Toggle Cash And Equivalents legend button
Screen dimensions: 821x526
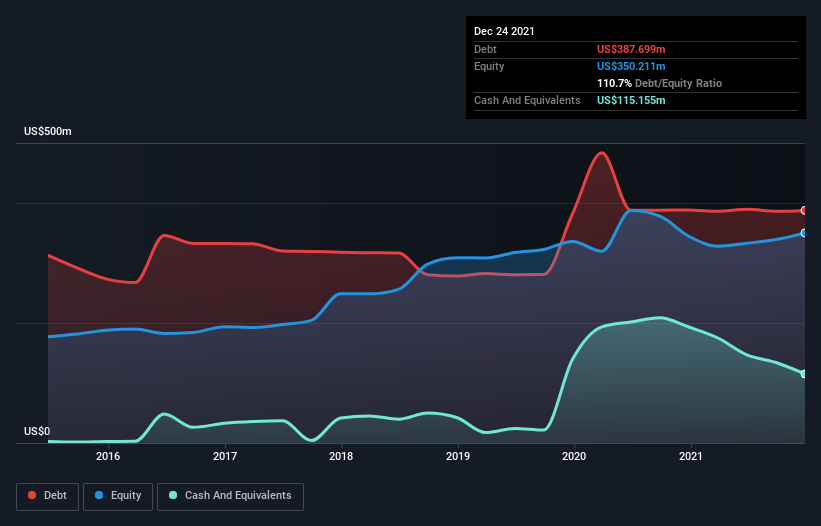(x=230, y=496)
